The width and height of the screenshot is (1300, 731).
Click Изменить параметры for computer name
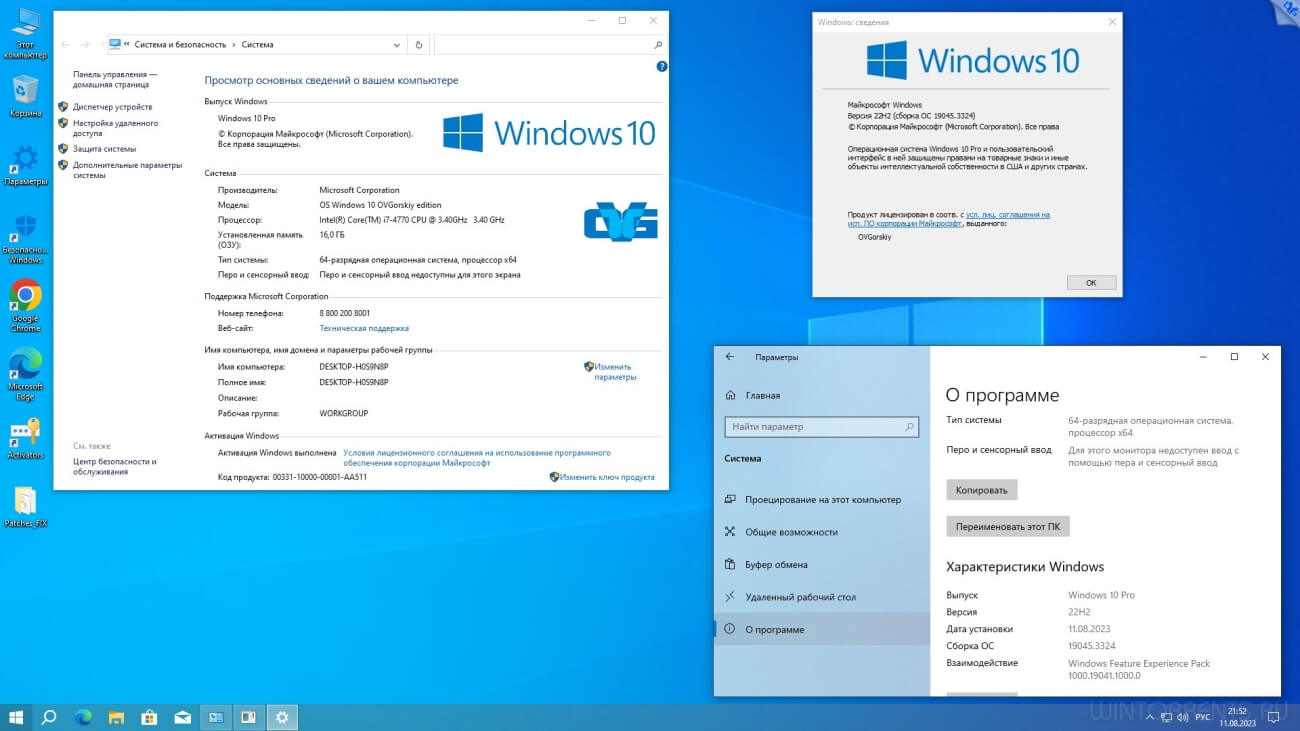tap(615, 372)
